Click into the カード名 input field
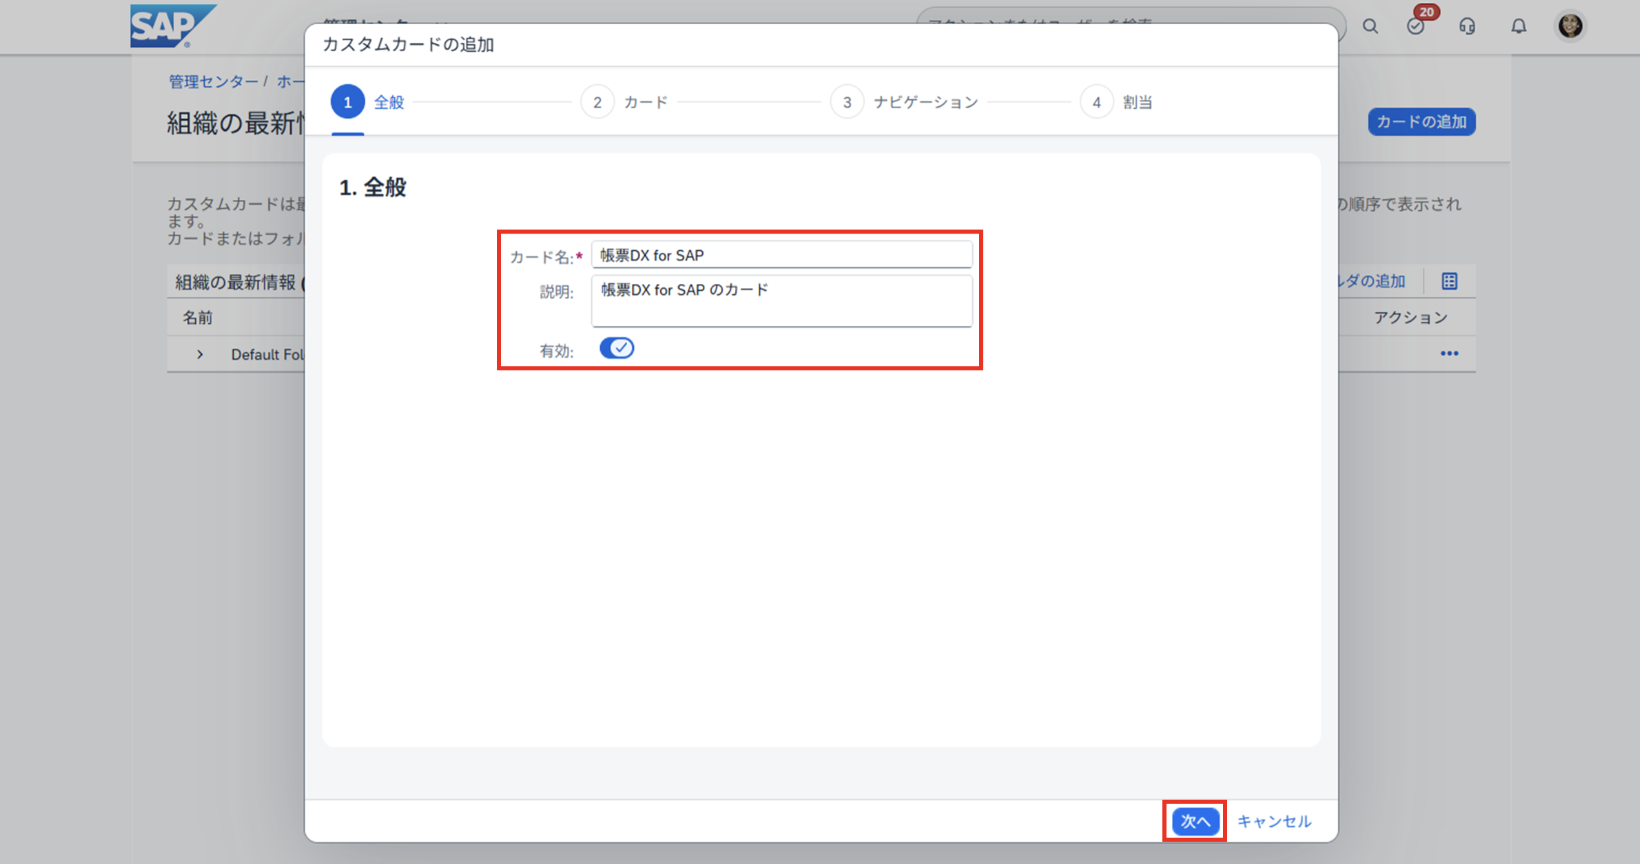The width and height of the screenshot is (1640, 864). pos(781,255)
